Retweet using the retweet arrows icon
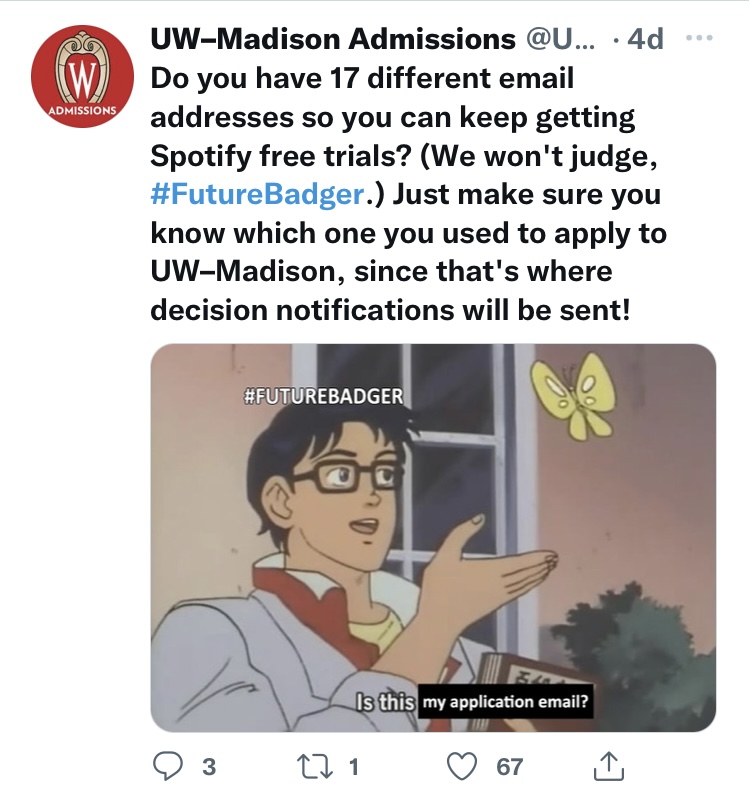Viewport: 749px width, 806px height. (319, 767)
